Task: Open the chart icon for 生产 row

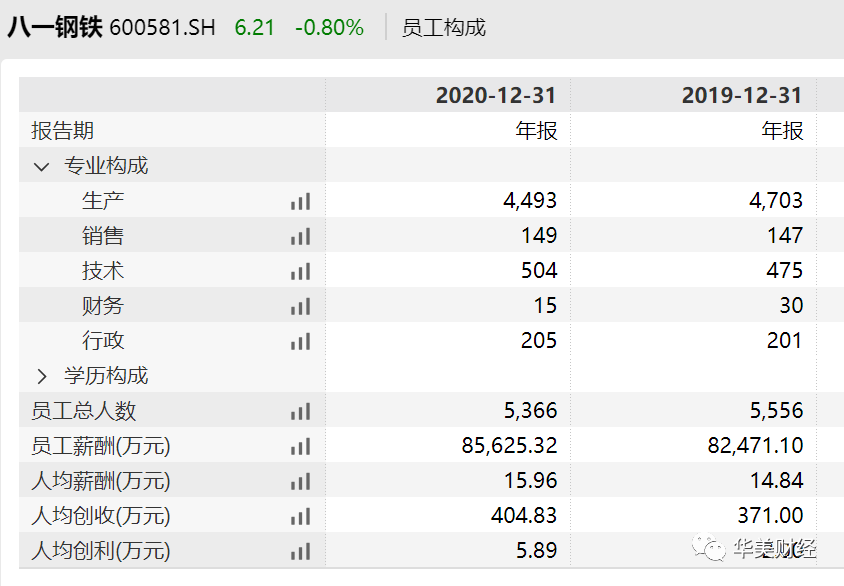Action: click(300, 201)
